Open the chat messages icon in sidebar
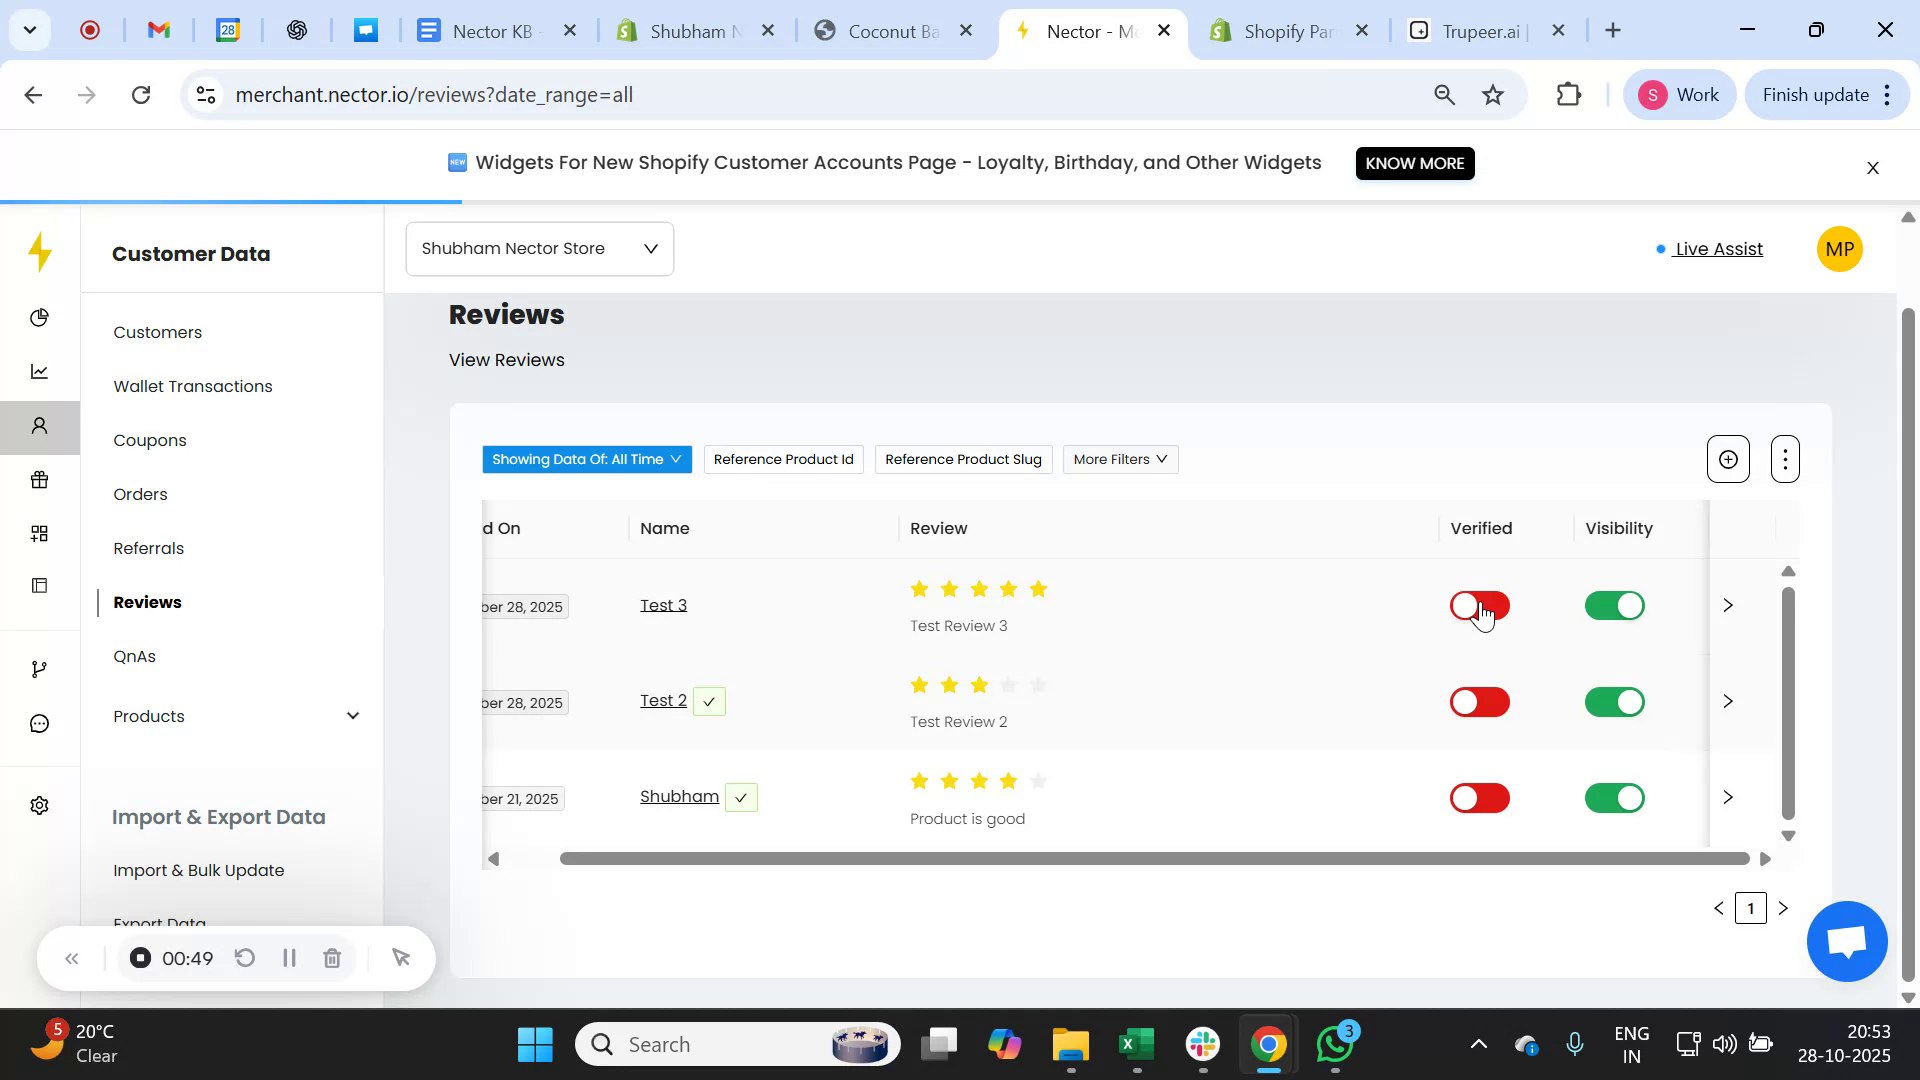 (x=40, y=722)
